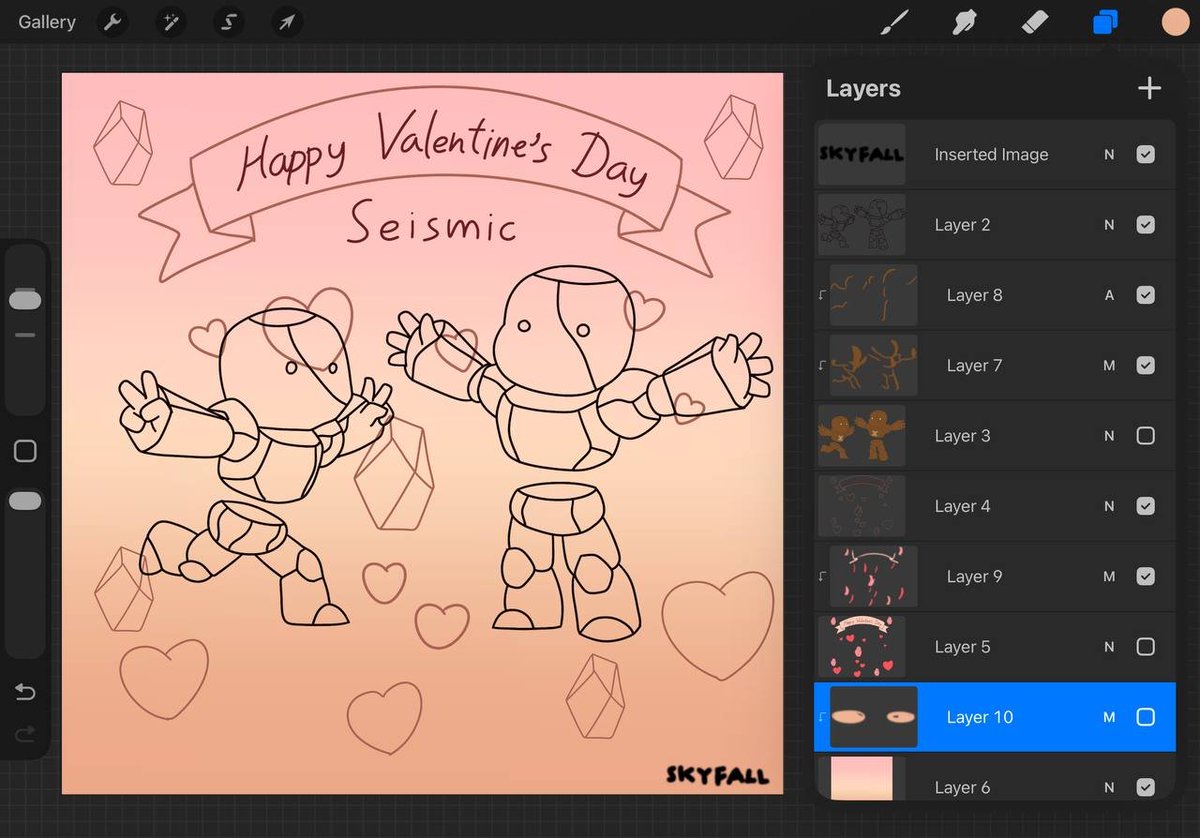
Task: Open blend mode A of Layer 8
Action: (1109, 295)
